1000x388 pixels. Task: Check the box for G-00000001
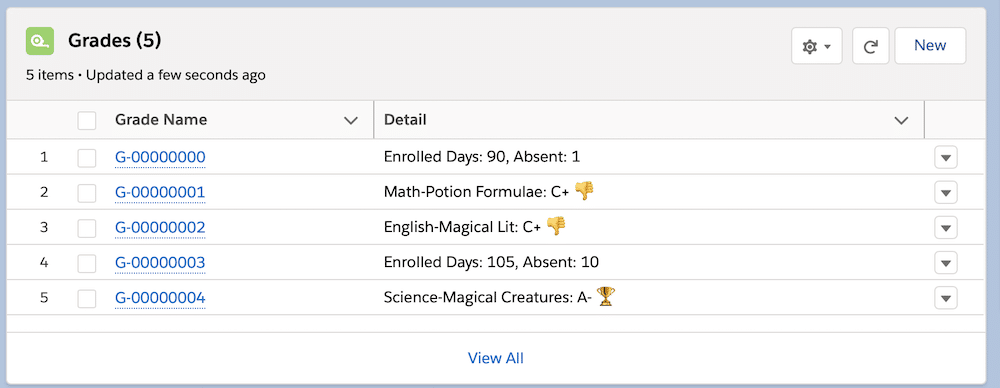(x=87, y=193)
